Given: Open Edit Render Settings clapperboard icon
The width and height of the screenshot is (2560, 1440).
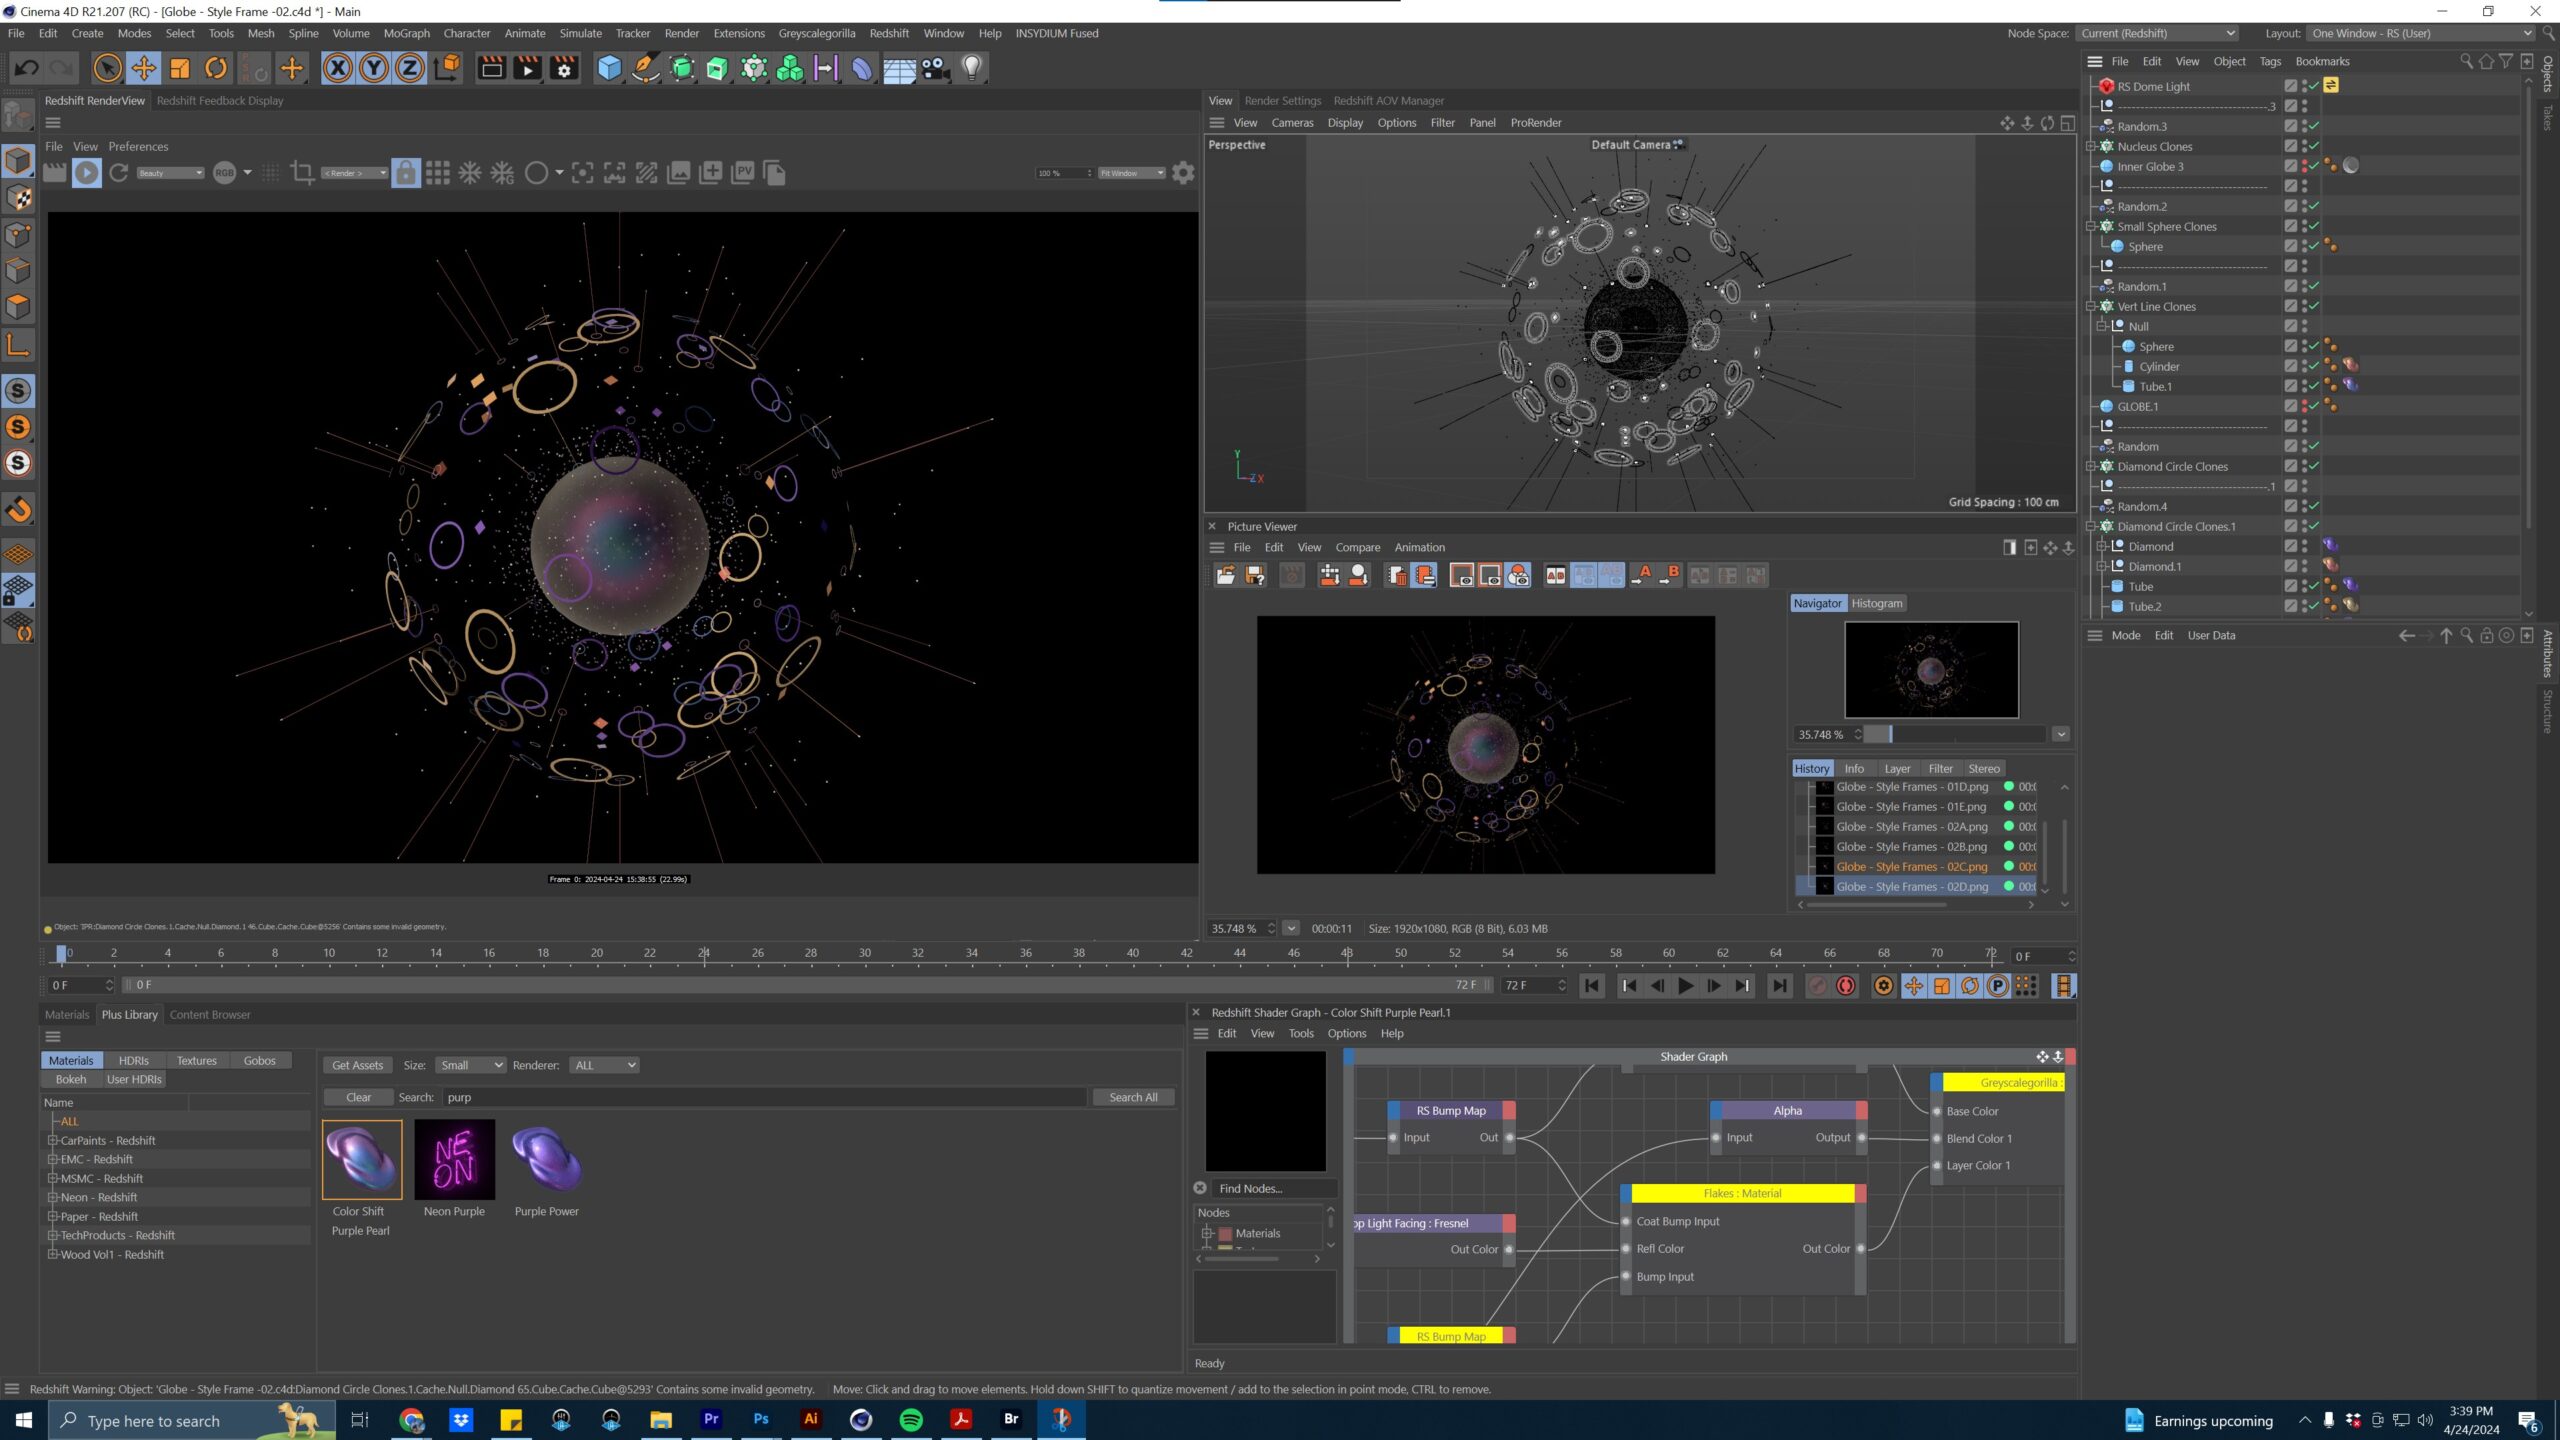Looking at the screenshot, I should 564,68.
